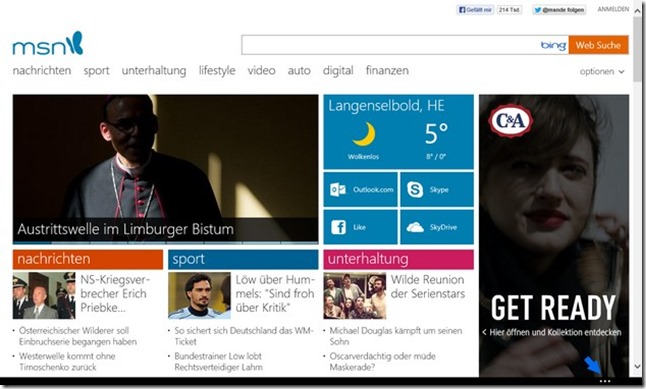This screenshot has height=389, width=646.
Task: Open the nachrichten navigation item
Action: pyautogui.click(x=42, y=70)
